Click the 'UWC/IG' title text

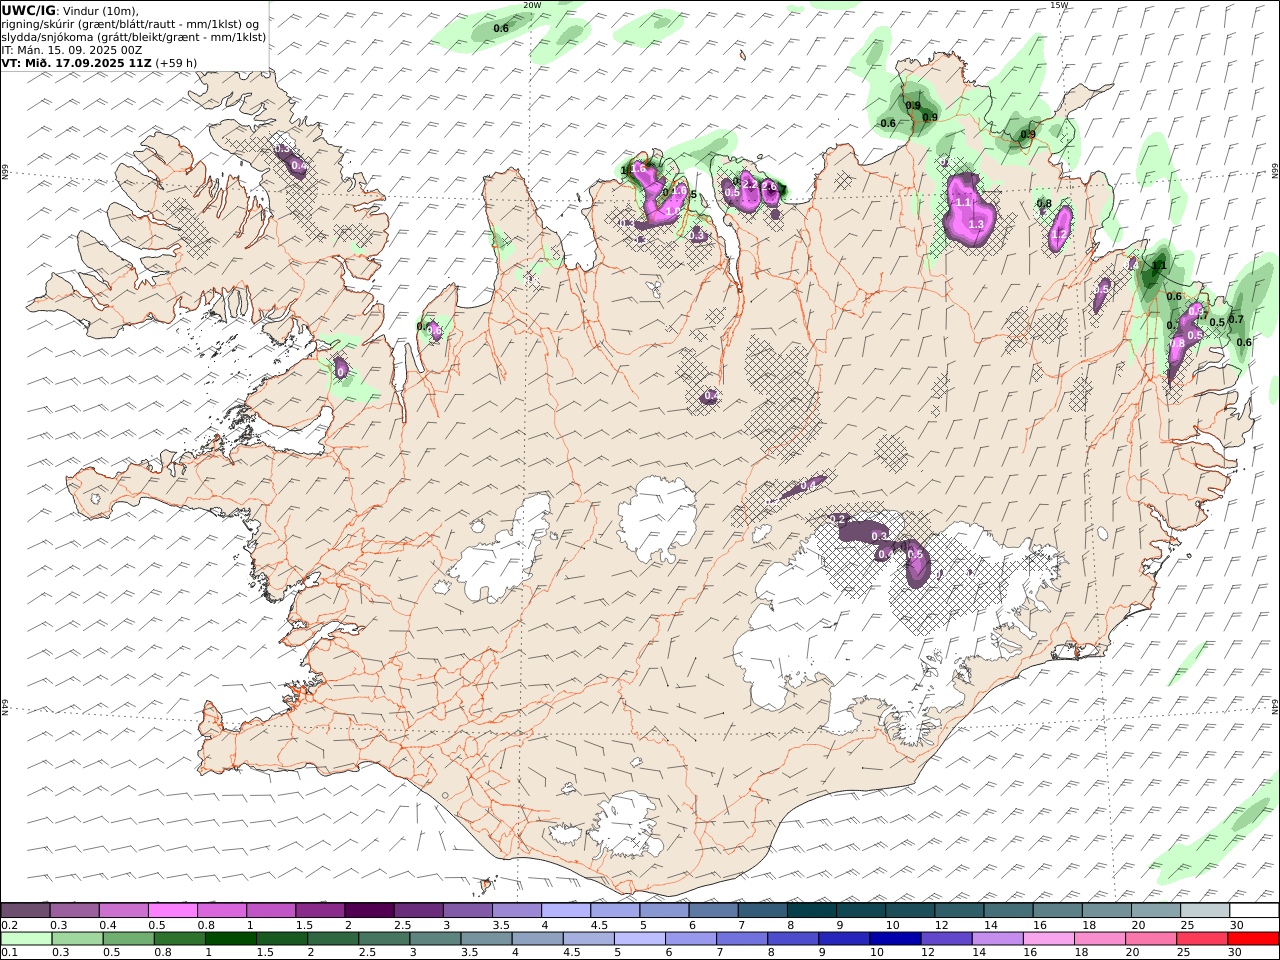click(28, 10)
